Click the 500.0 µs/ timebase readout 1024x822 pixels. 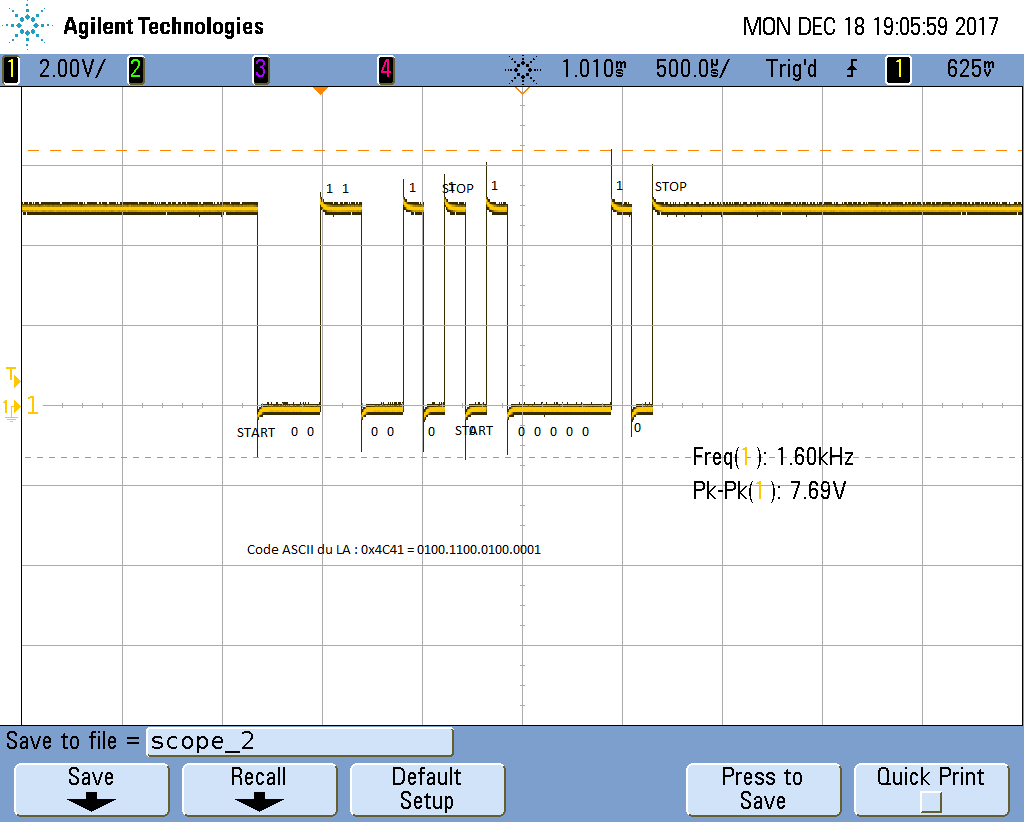click(692, 70)
